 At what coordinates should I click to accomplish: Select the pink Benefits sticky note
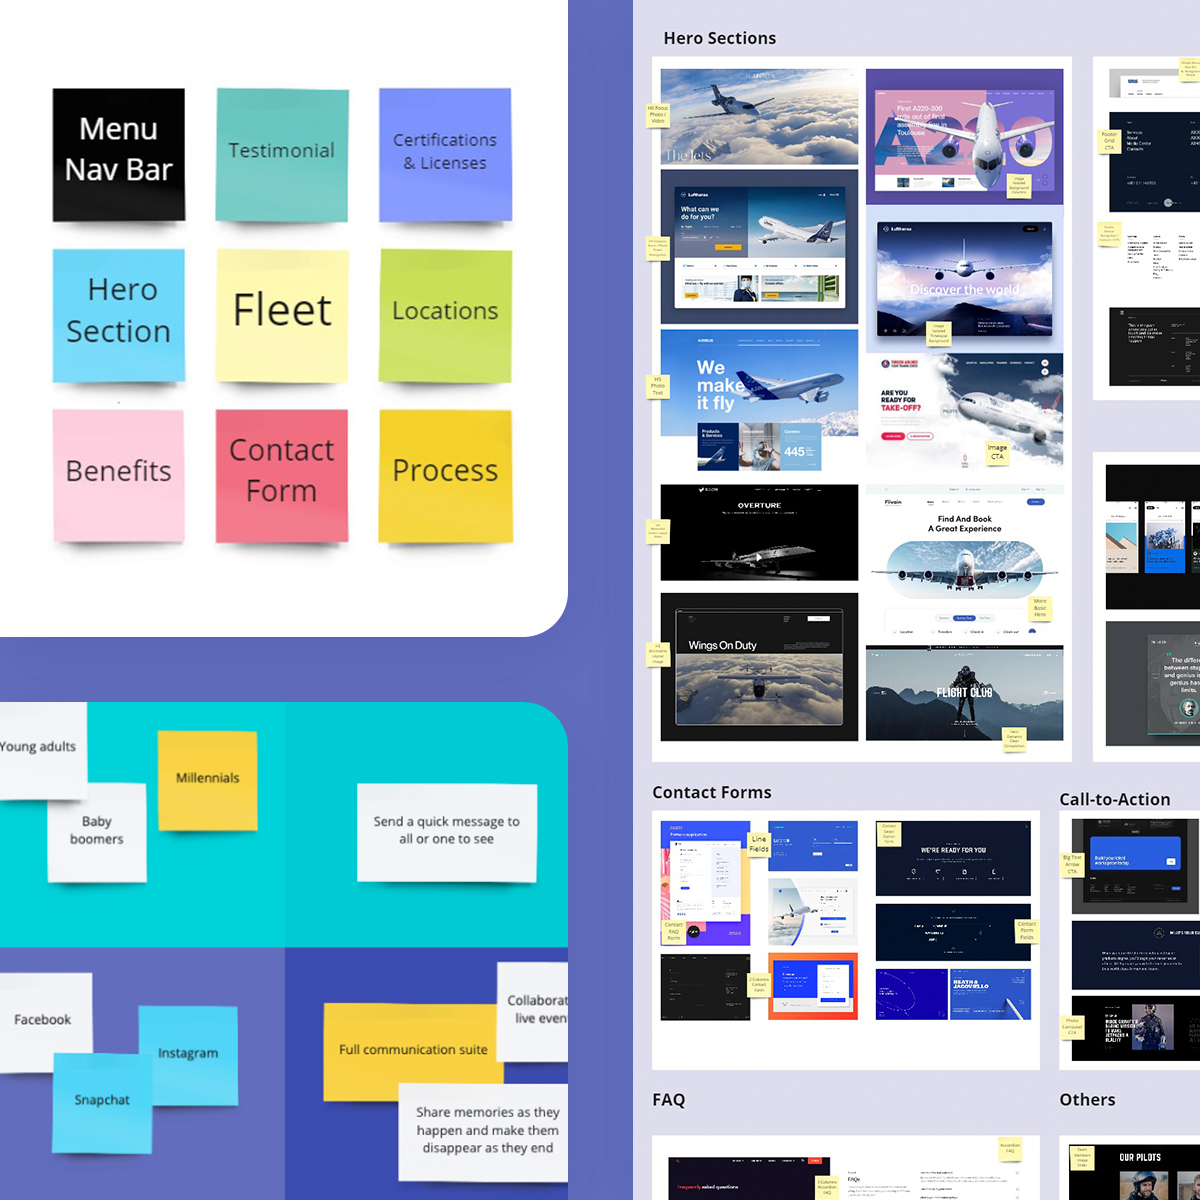tap(118, 474)
